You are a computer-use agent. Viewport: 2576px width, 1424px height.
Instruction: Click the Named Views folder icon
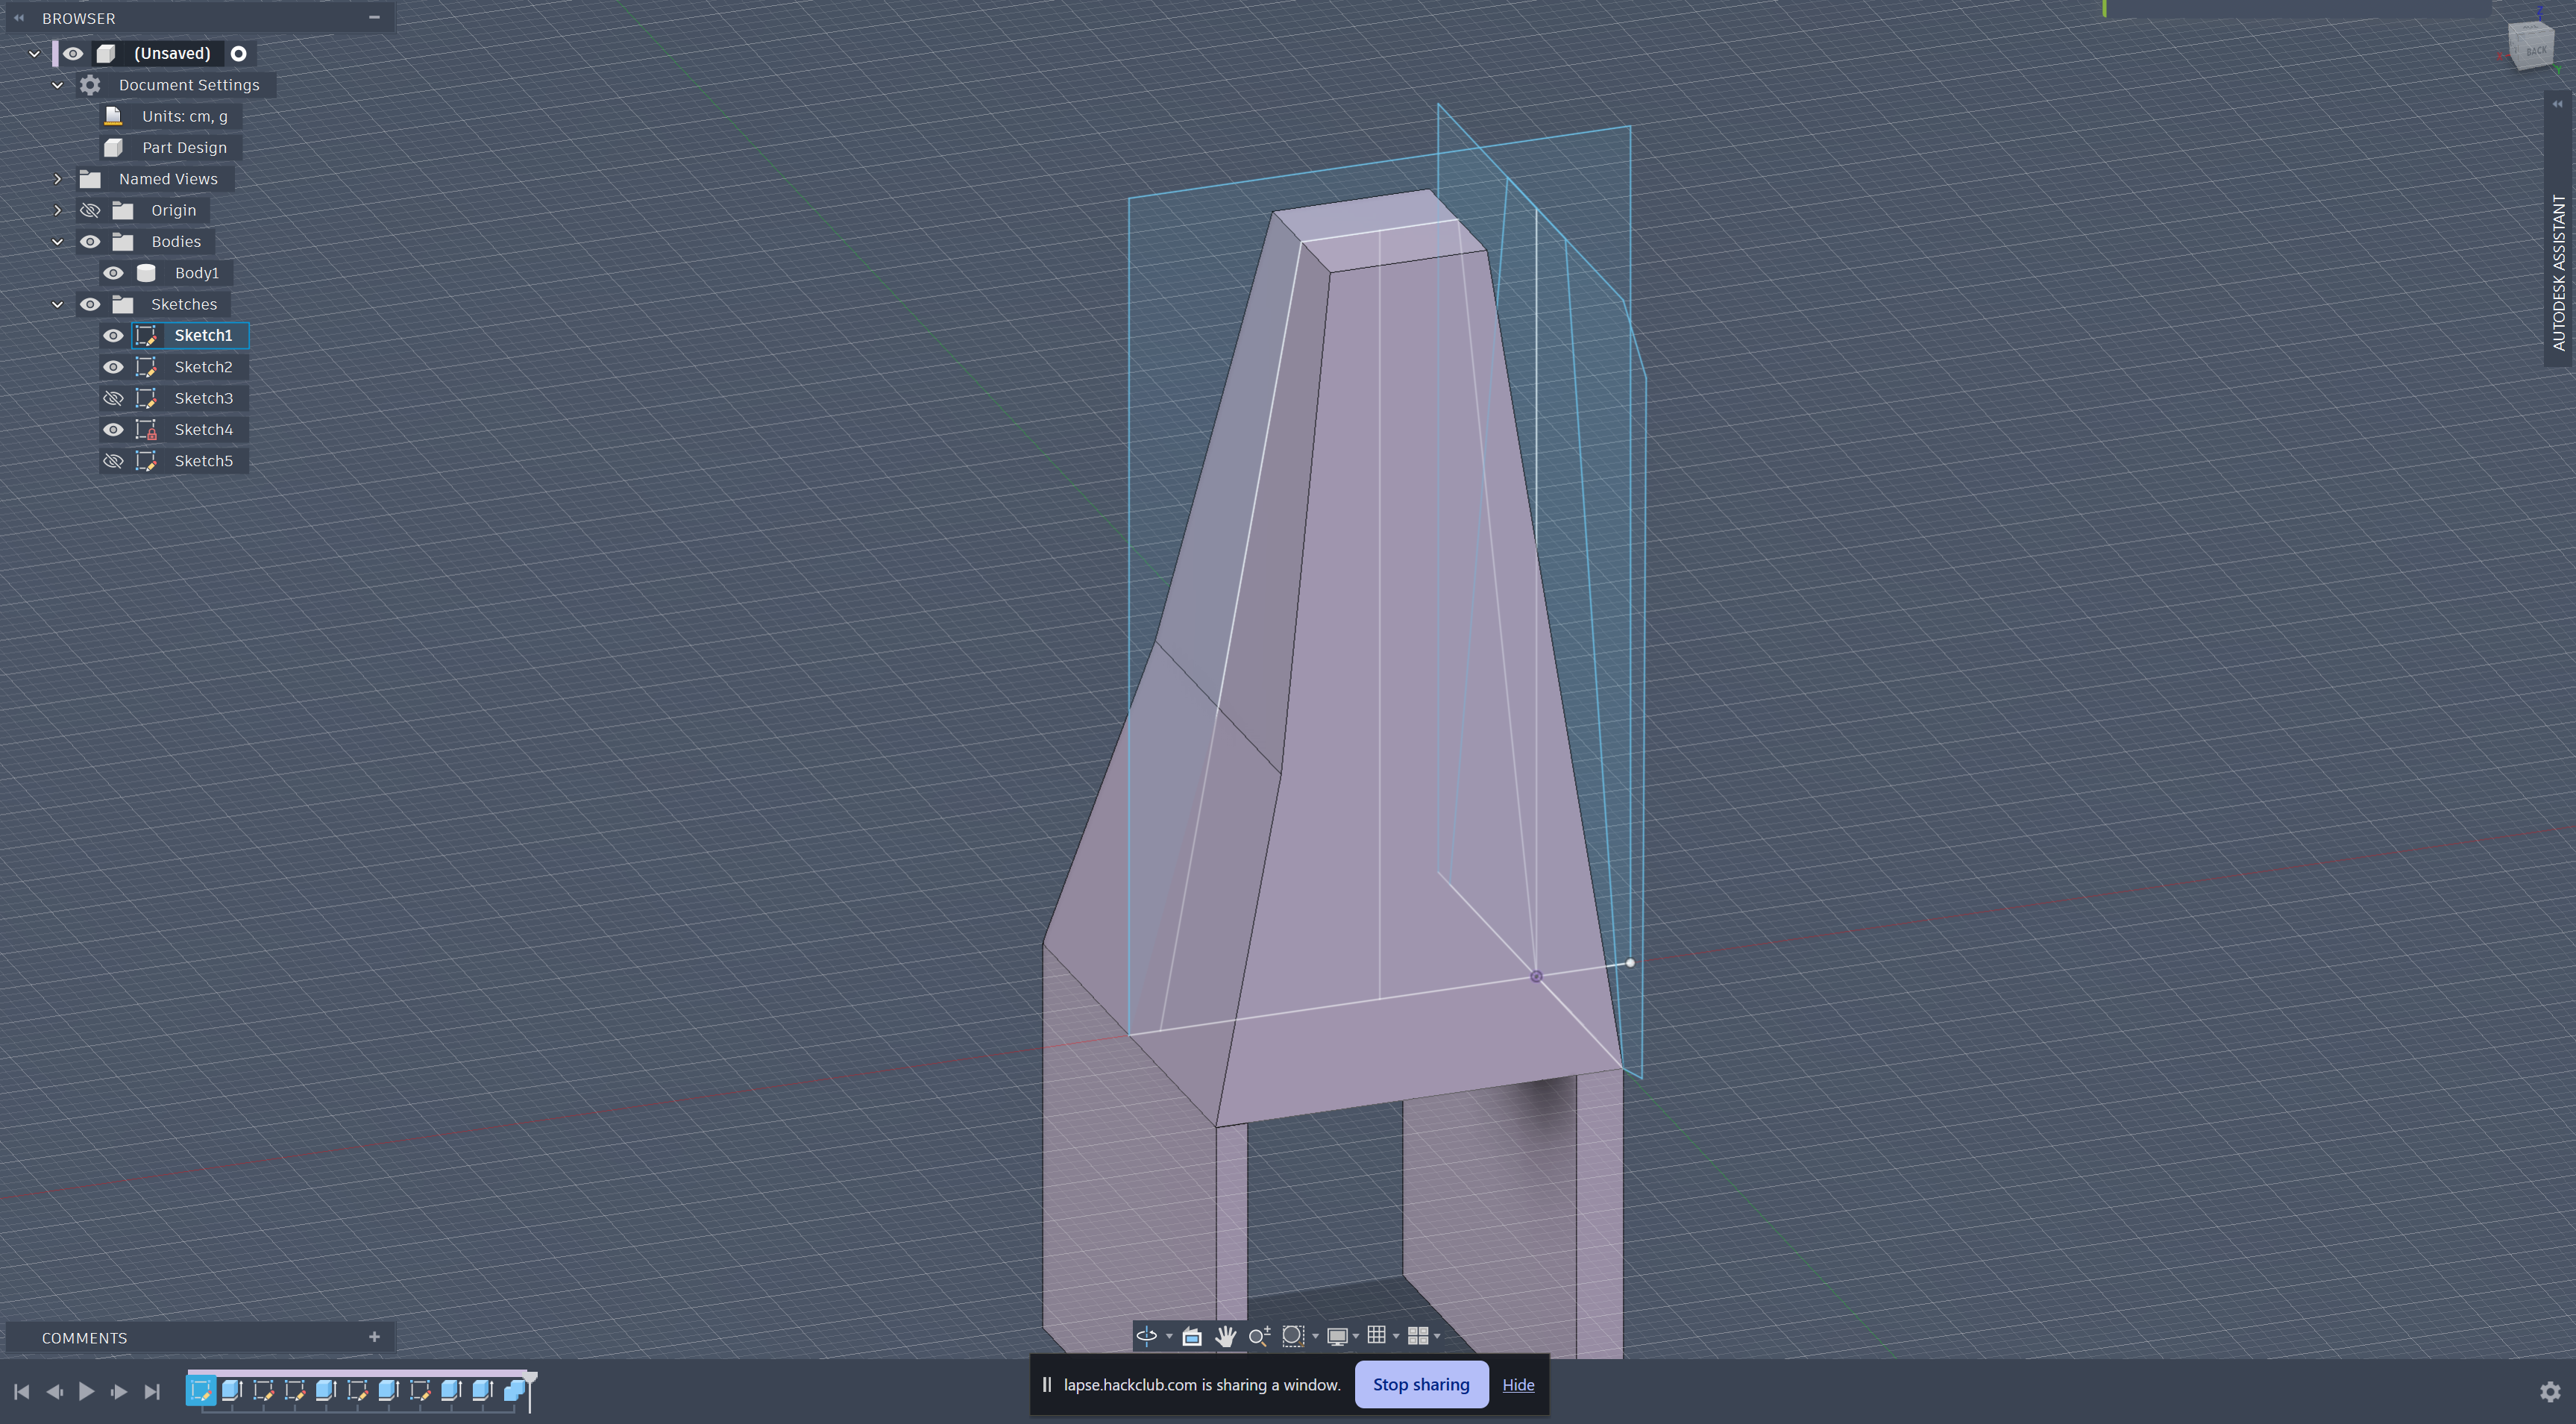[x=90, y=179]
